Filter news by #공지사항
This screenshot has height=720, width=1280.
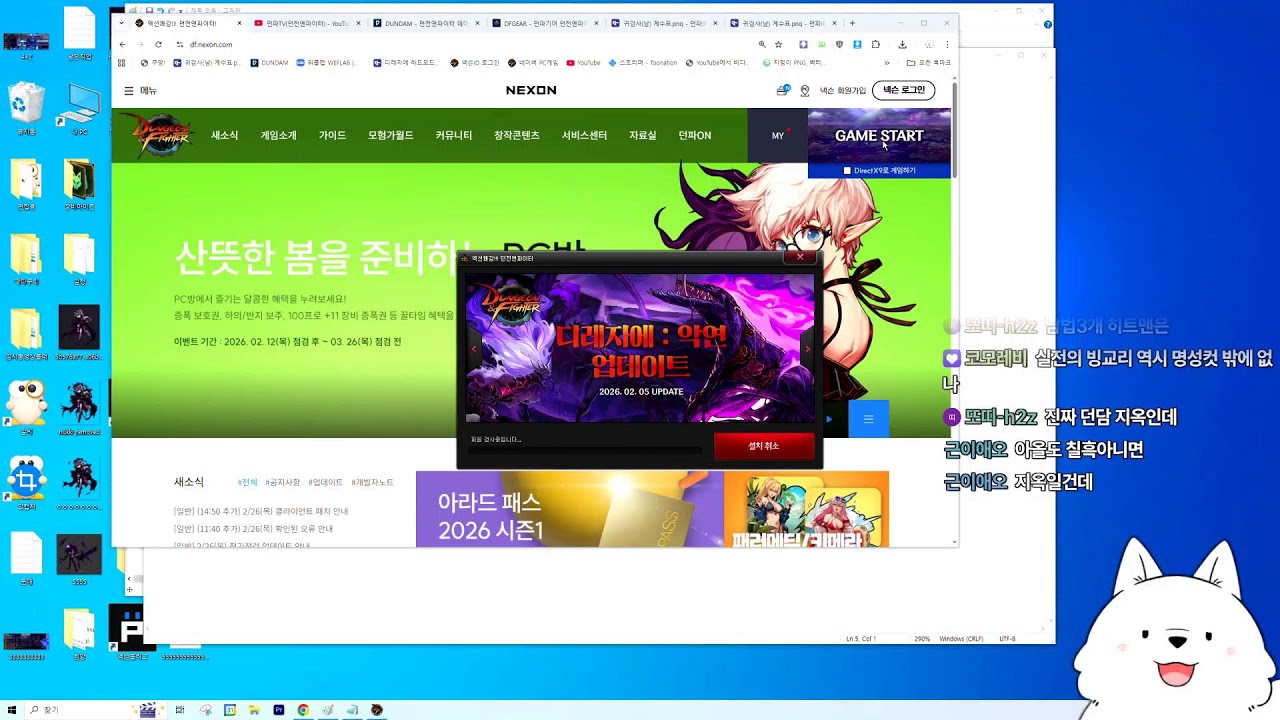coord(282,483)
